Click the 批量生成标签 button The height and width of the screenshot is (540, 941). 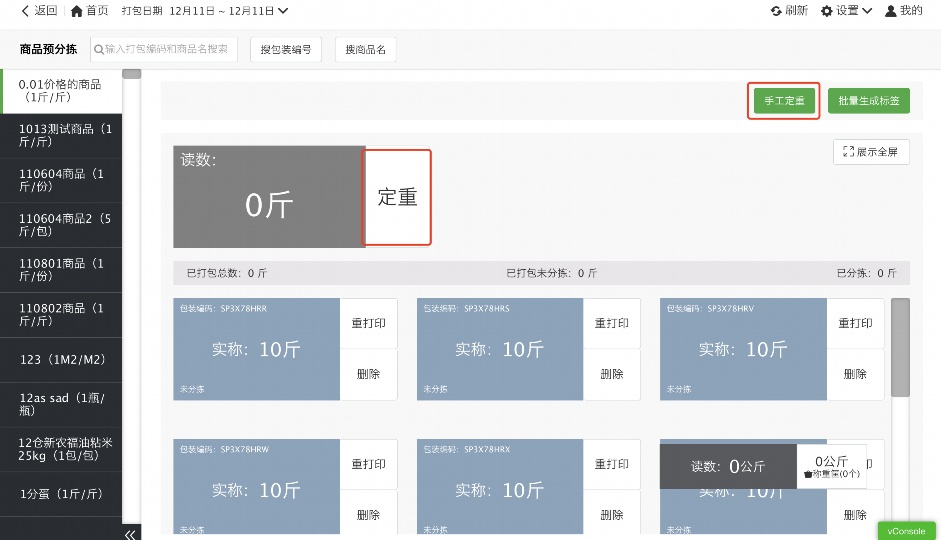click(x=868, y=101)
